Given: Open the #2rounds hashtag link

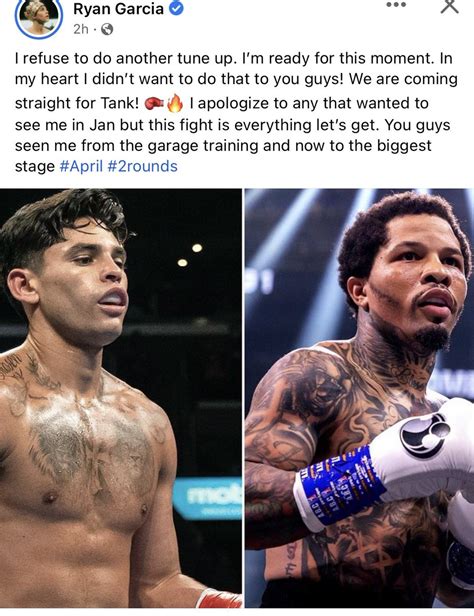Looking at the screenshot, I should 142,166.
